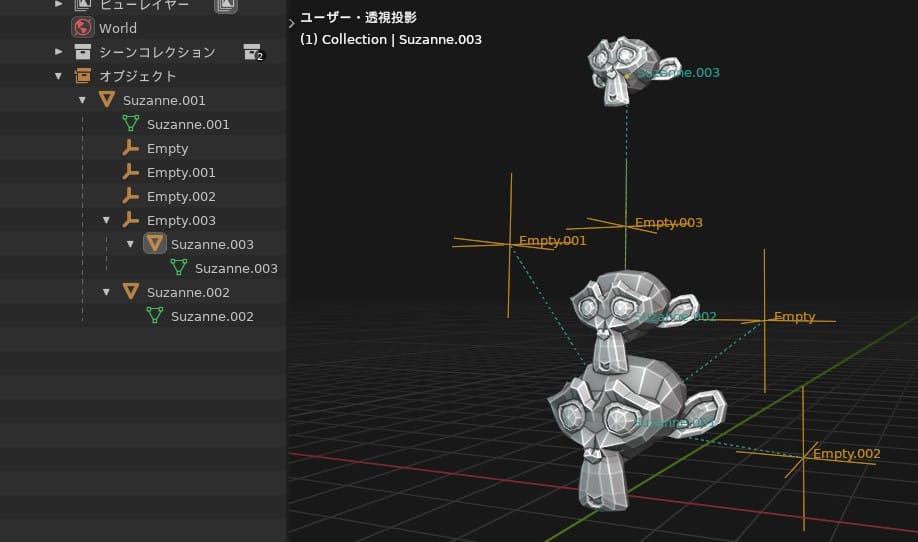The image size is (918, 542).
Task: Collapse the Suzanne.002 object node
Action: (x=106, y=292)
